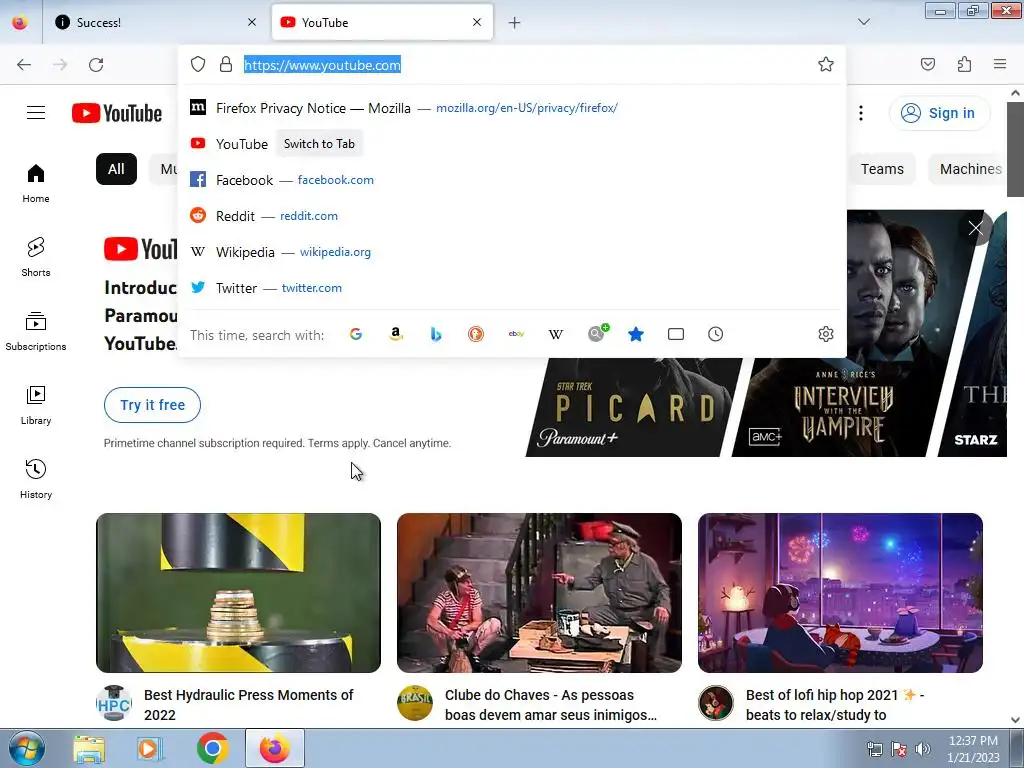The image size is (1024, 768).
Task: Select the Teams filter chip
Action: pos(882,169)
